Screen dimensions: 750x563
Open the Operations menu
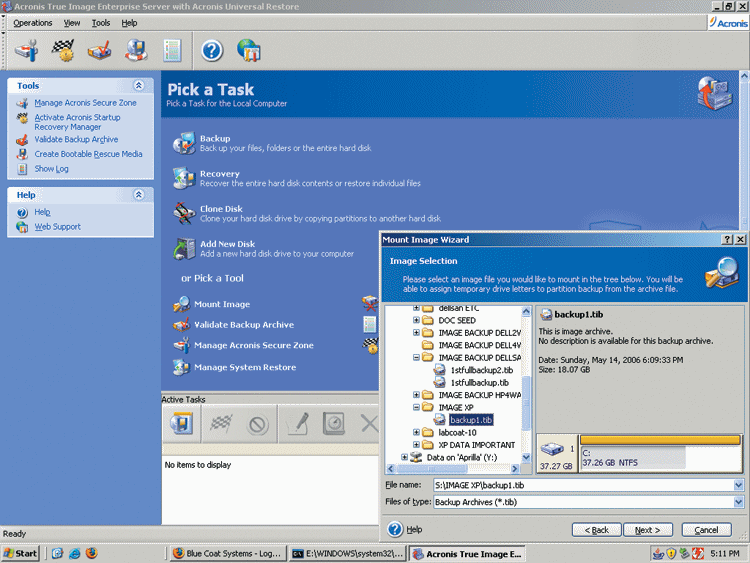click(x=33, y=22)
